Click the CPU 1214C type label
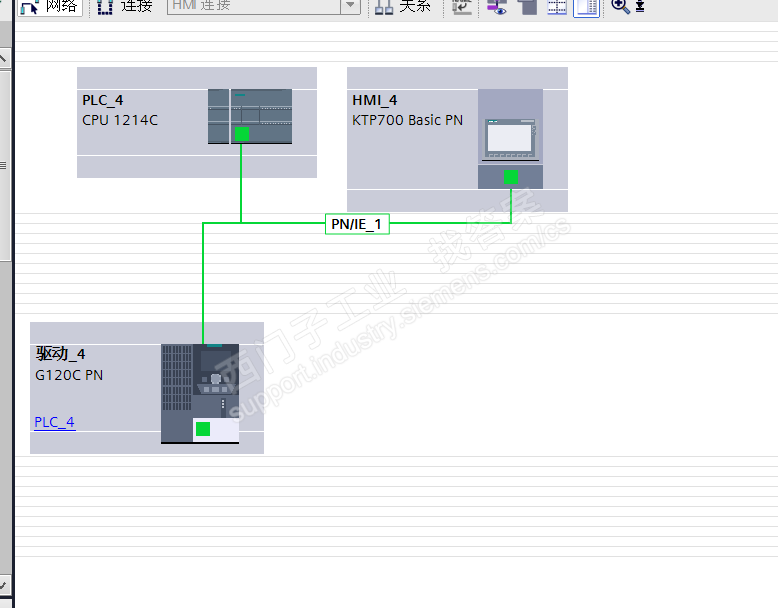This screenshot has height=608, width=778. tap(120, 120)
